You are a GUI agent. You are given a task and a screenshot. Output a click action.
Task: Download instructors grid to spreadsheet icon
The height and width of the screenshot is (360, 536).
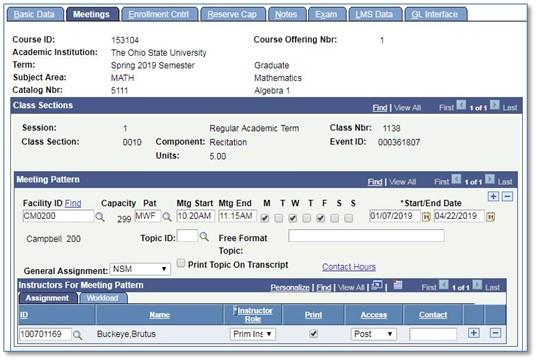398,285
